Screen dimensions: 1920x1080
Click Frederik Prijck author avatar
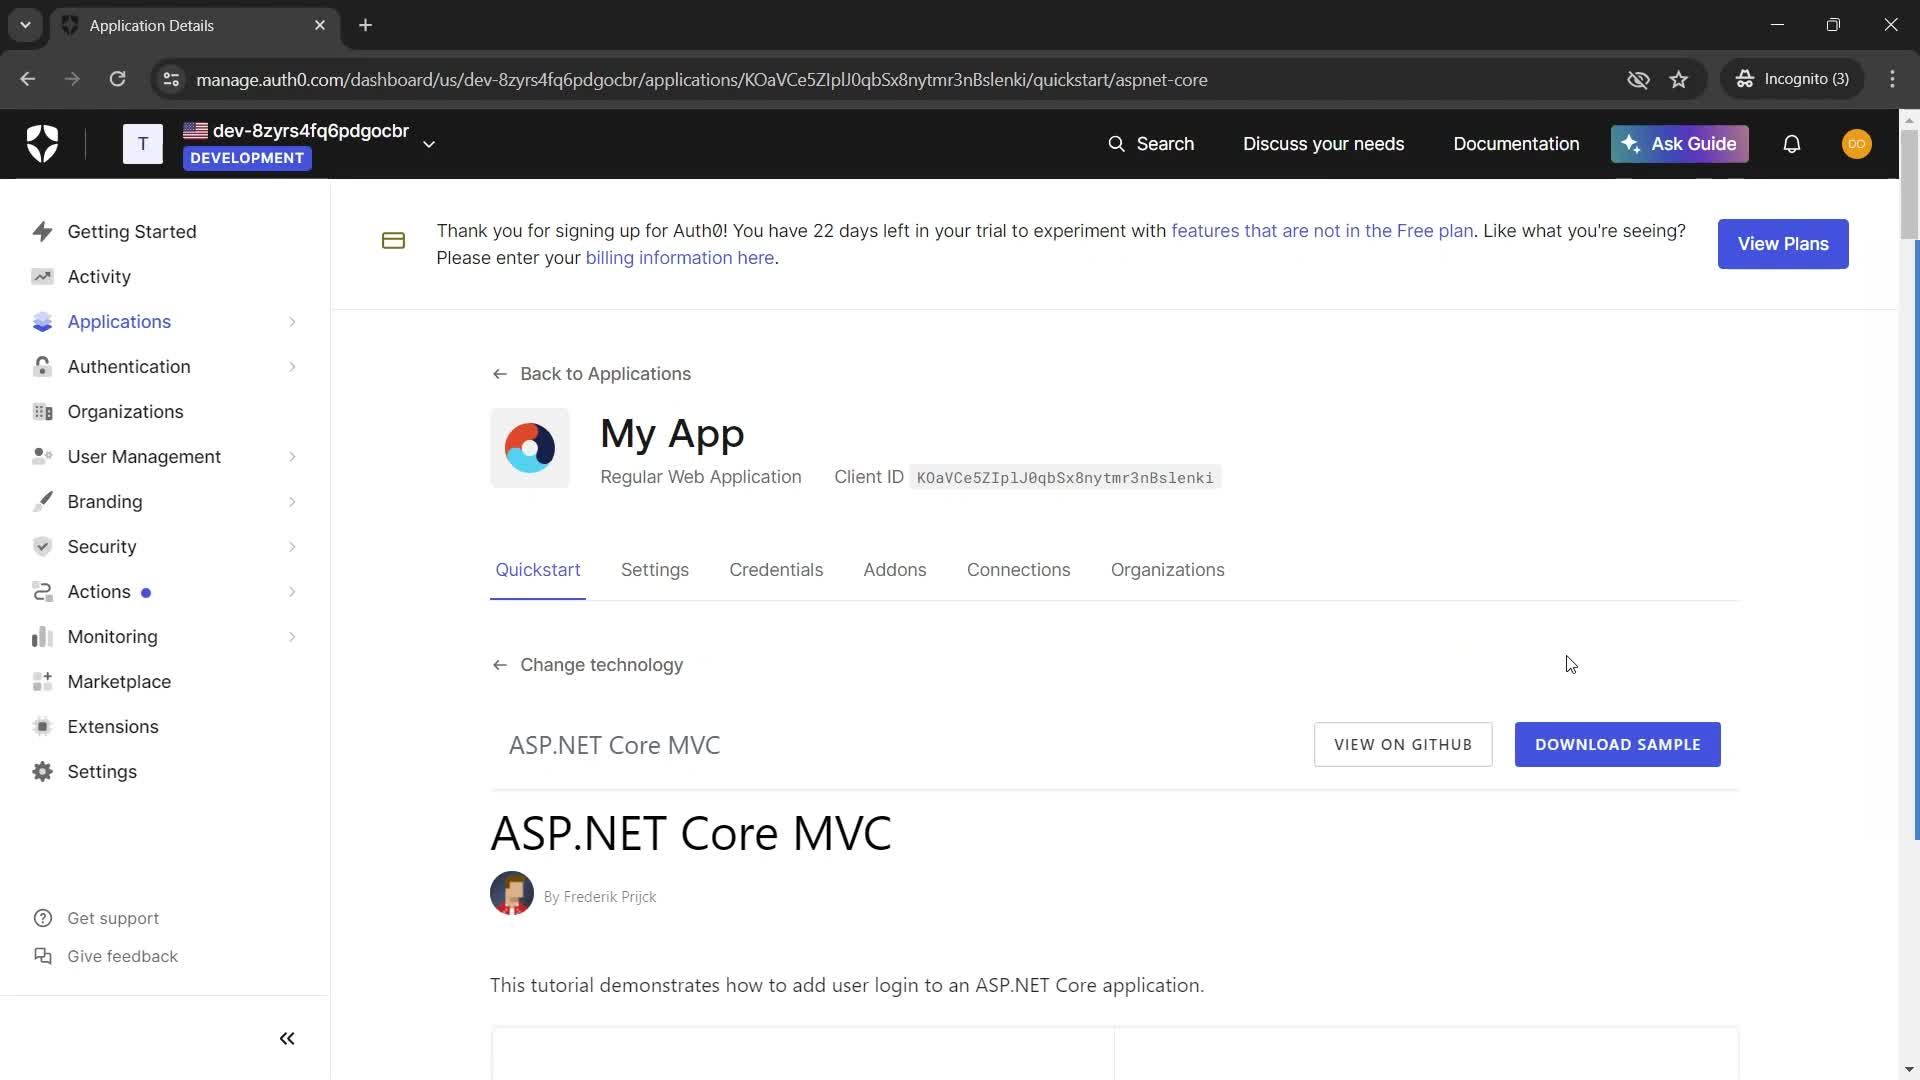coord(512,894)
